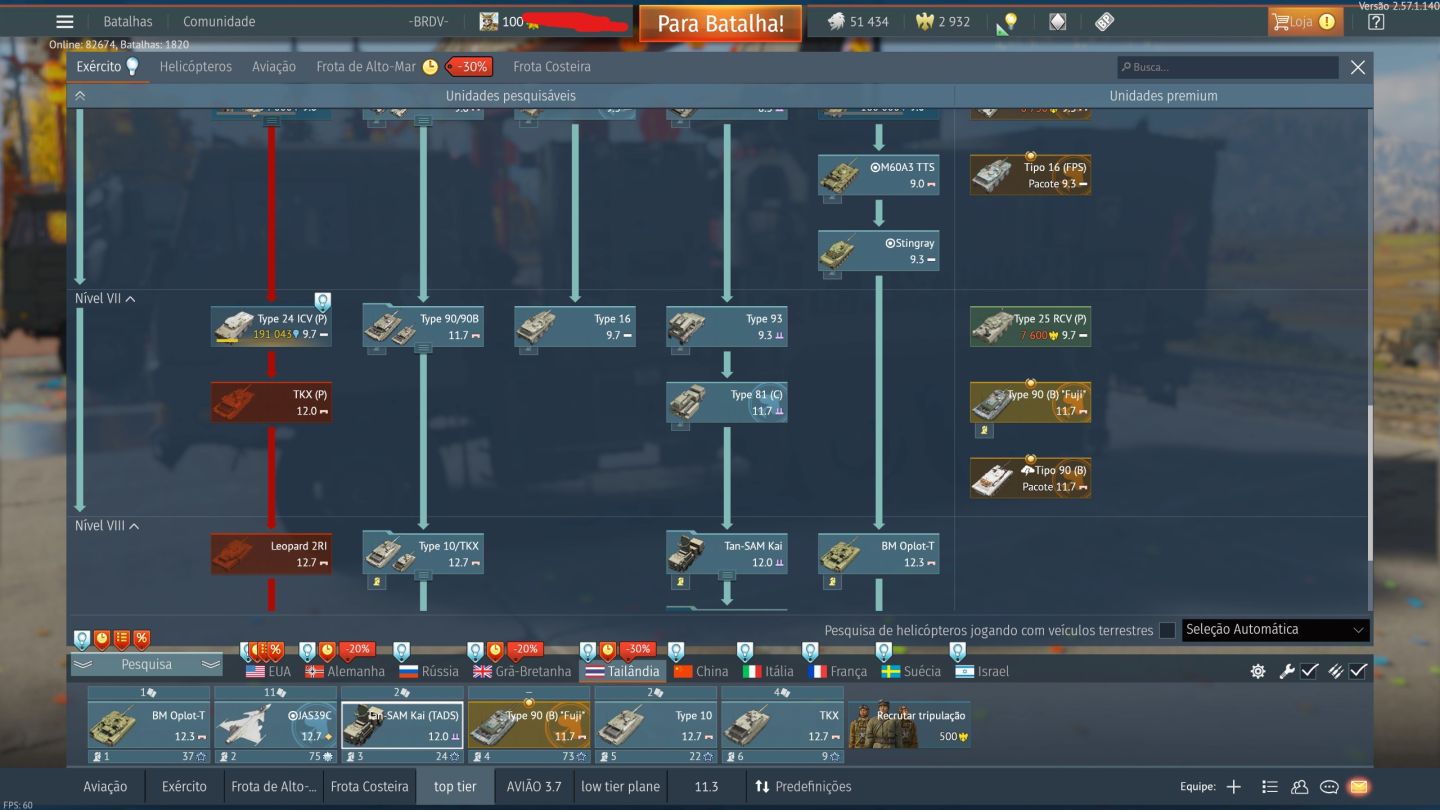Select the JAS39C crew slot
The width and height of the screenshot is (1440, 810).
(x=276, y=725)
